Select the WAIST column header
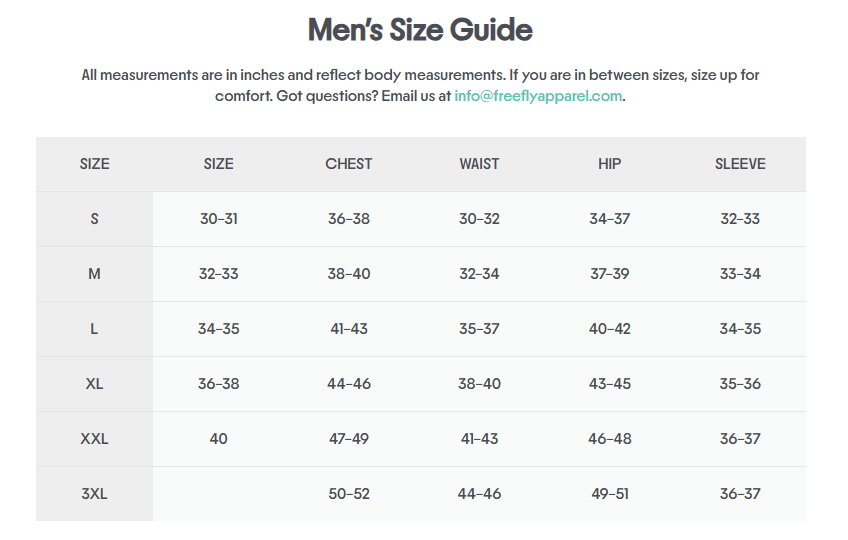Viewport: 848px width, 540px height. point(479,164)
